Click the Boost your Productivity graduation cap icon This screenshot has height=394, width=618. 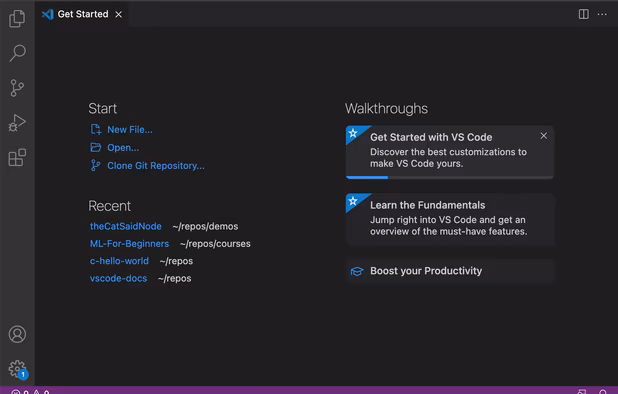(357, 271)
